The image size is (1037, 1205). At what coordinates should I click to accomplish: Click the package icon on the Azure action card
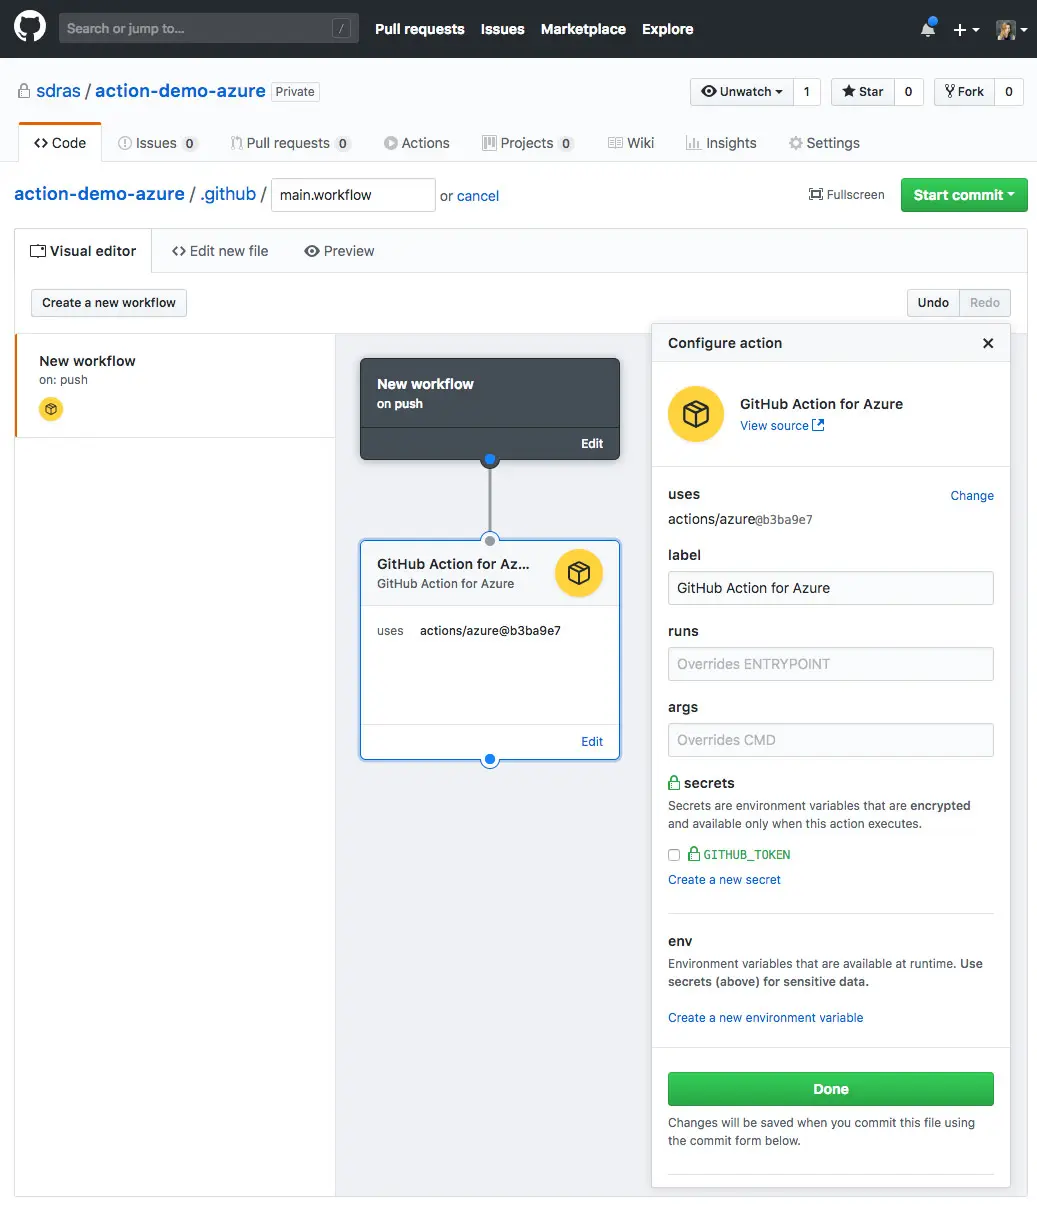(x=579, y=573)
